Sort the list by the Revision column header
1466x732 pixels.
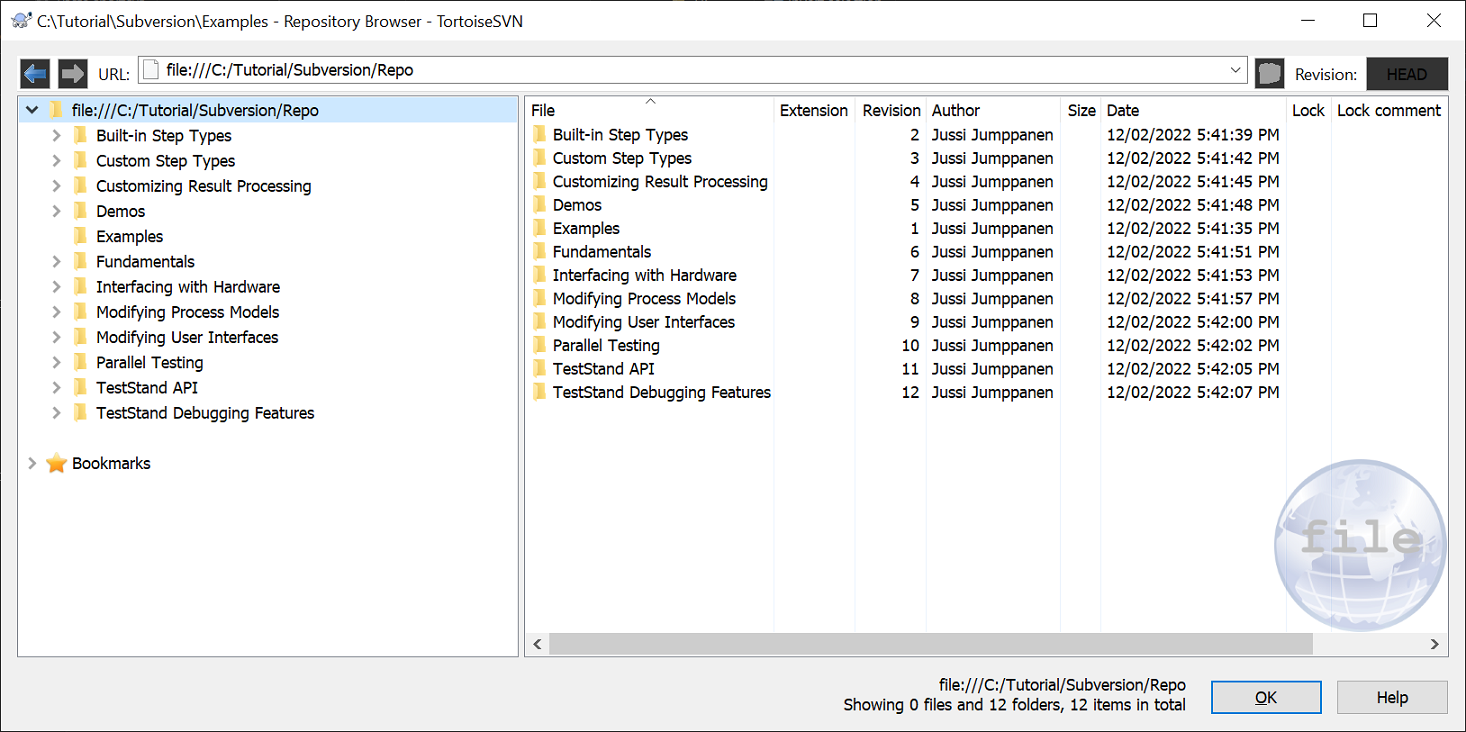pyautogui.click(x=891, y=110)
